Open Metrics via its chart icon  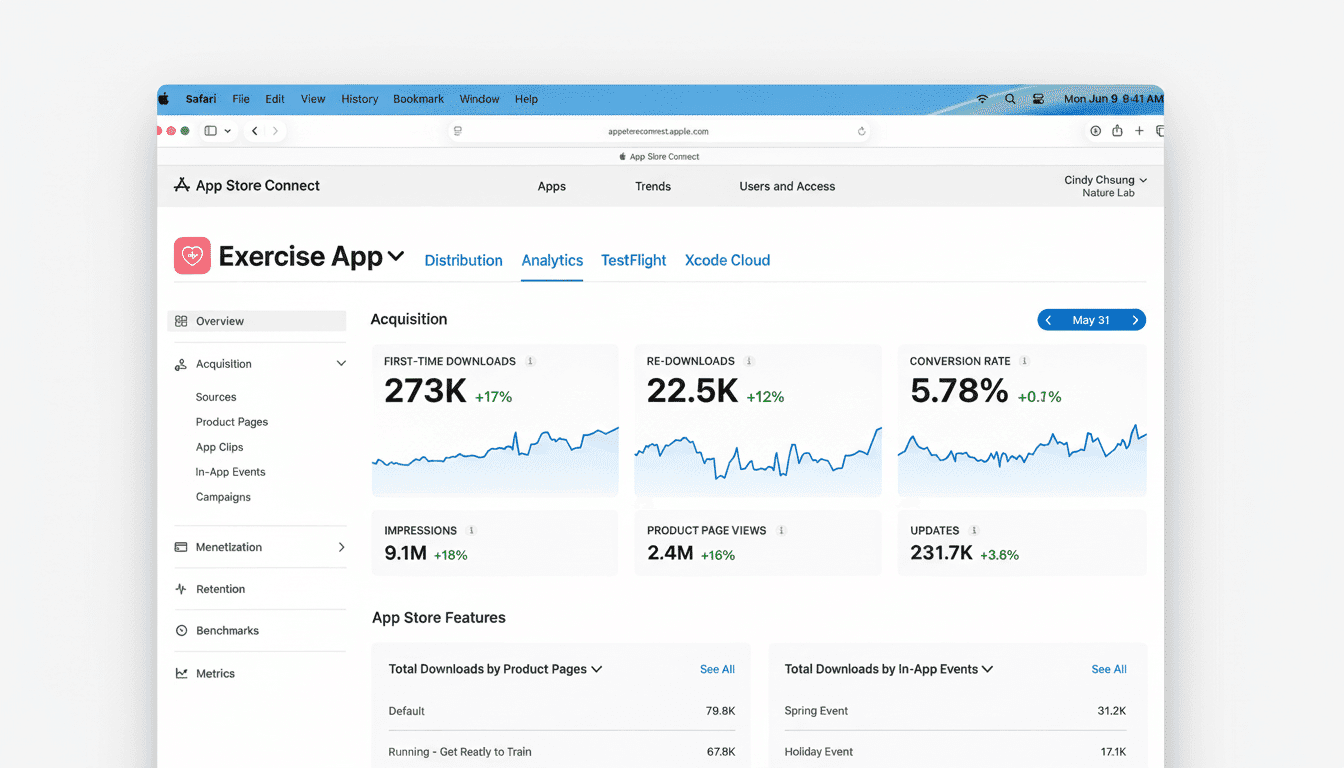(183, 673)
